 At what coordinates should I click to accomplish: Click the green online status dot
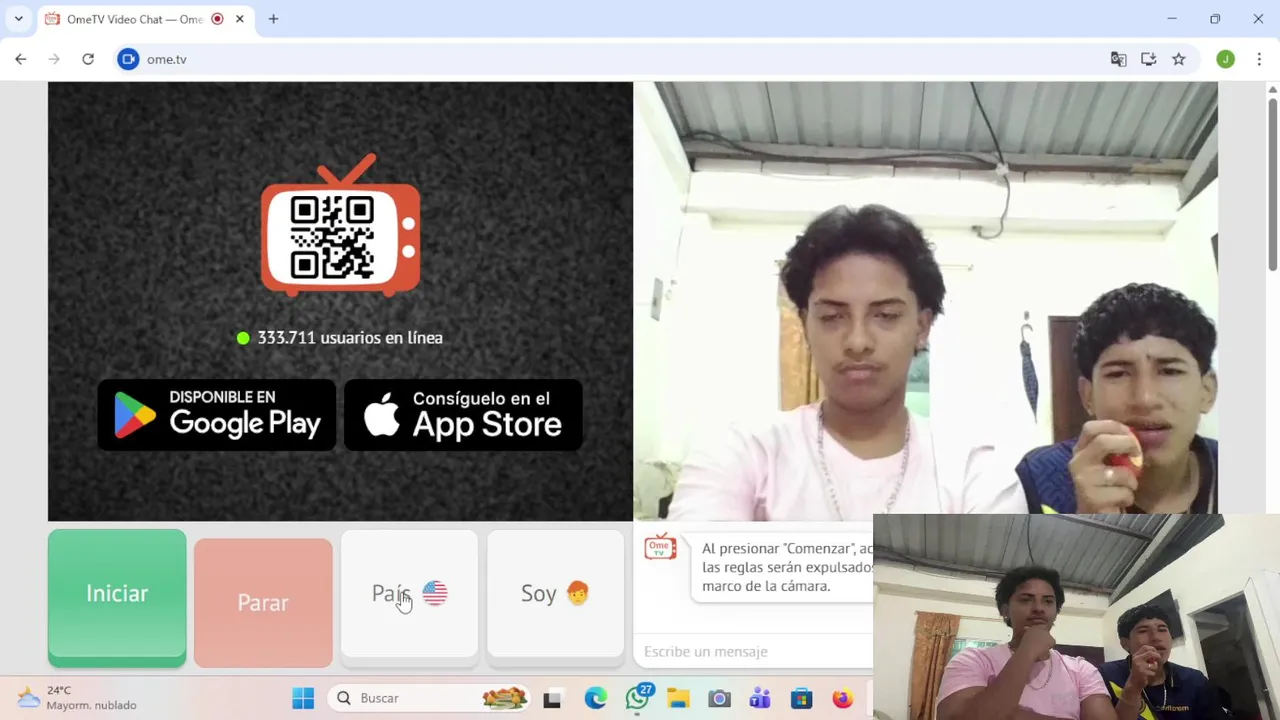coord(243,338)
